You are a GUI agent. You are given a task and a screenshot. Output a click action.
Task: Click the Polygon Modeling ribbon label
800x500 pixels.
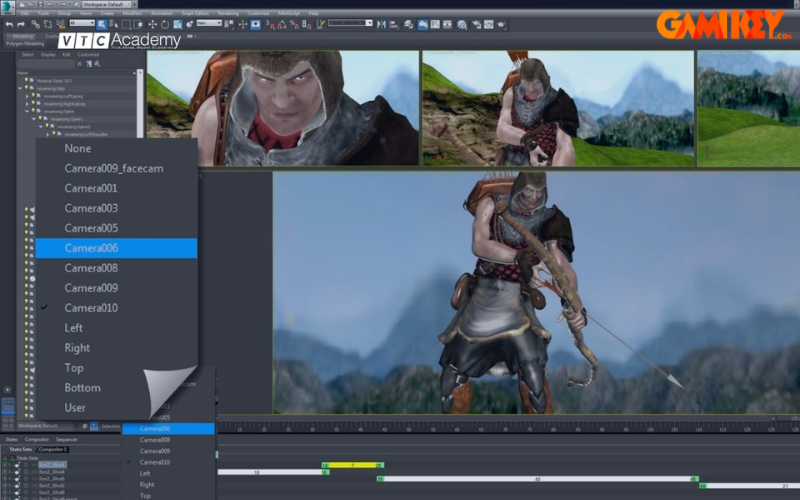25,44
